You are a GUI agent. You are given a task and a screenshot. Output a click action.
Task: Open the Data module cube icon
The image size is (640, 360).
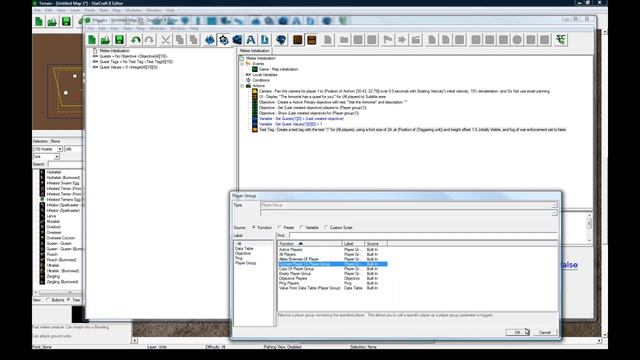click(237, 40)
